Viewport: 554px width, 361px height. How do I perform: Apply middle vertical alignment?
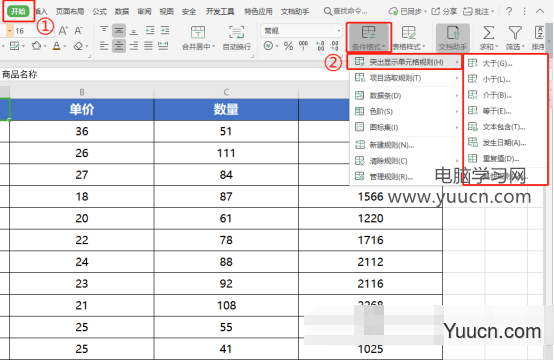(119, 31)
